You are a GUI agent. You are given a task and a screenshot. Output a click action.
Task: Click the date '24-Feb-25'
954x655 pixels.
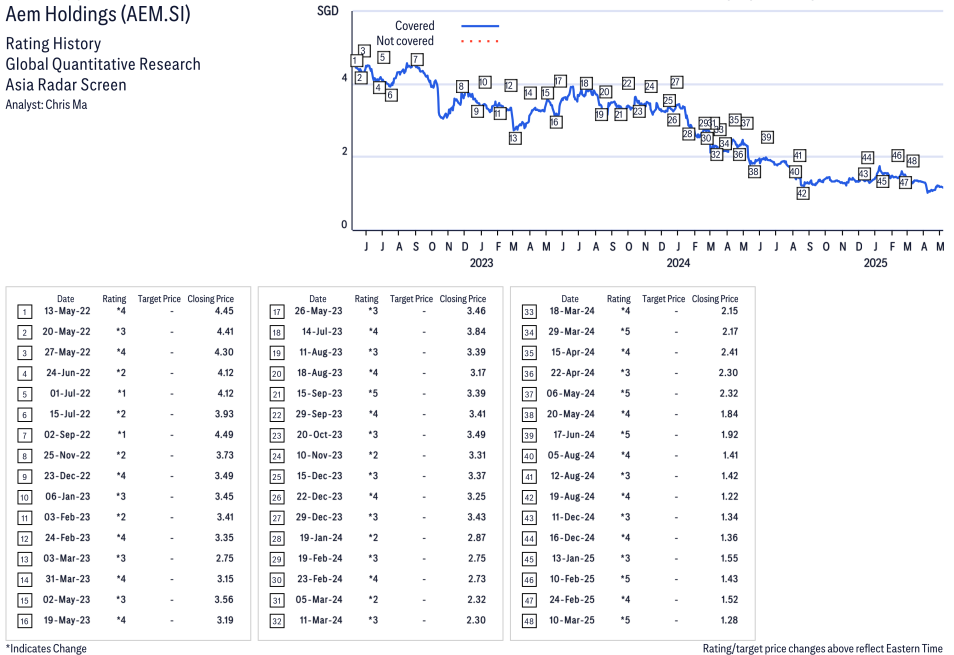[x=572, y=600]
